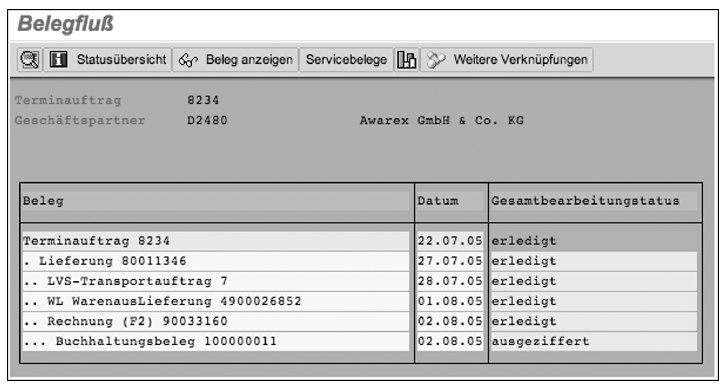
Task: Click Geschäftspartner value D2480
Action: tap(207, 121)
